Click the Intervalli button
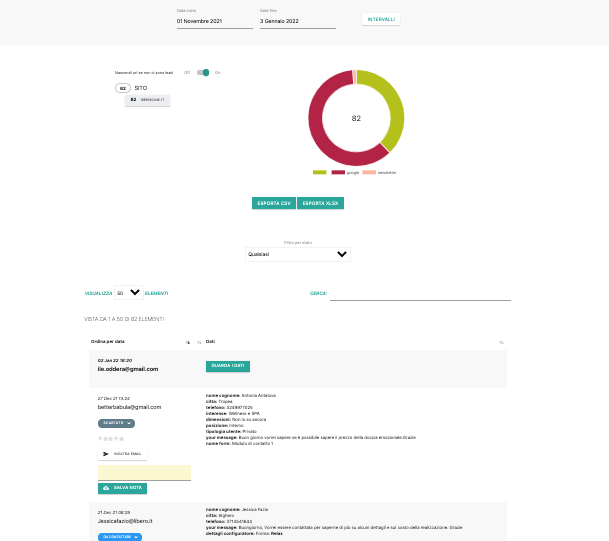 coord(381,19)
